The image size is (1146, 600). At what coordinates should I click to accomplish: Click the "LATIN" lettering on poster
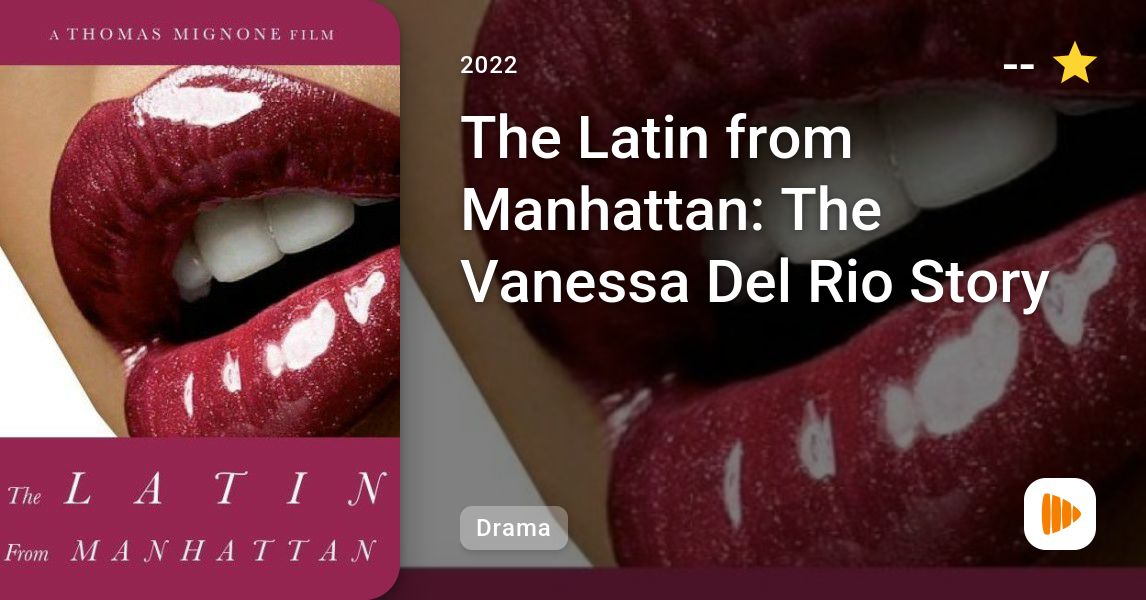coord(226,489)
